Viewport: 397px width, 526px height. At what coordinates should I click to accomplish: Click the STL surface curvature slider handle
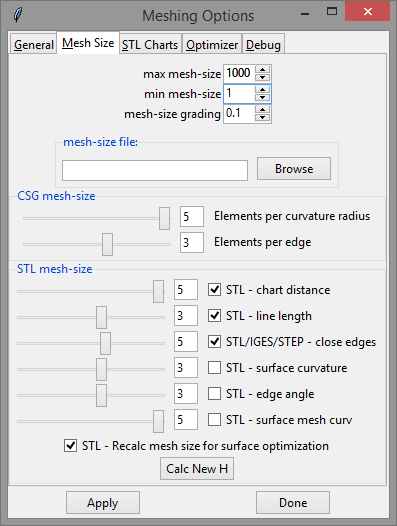(x=101, y=369)
